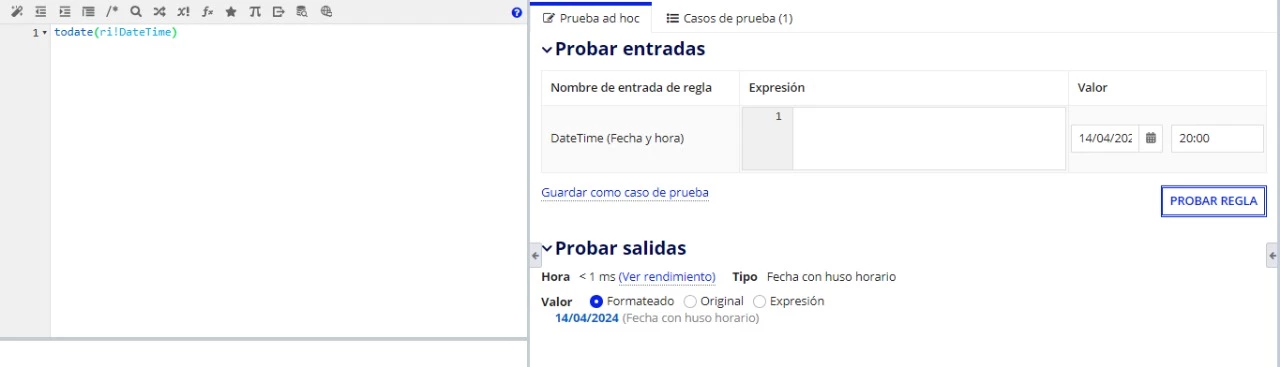Click the shuffle arrows toolbar icon
The height and width of the screenshot is (367, 1280).
(159, 12)
